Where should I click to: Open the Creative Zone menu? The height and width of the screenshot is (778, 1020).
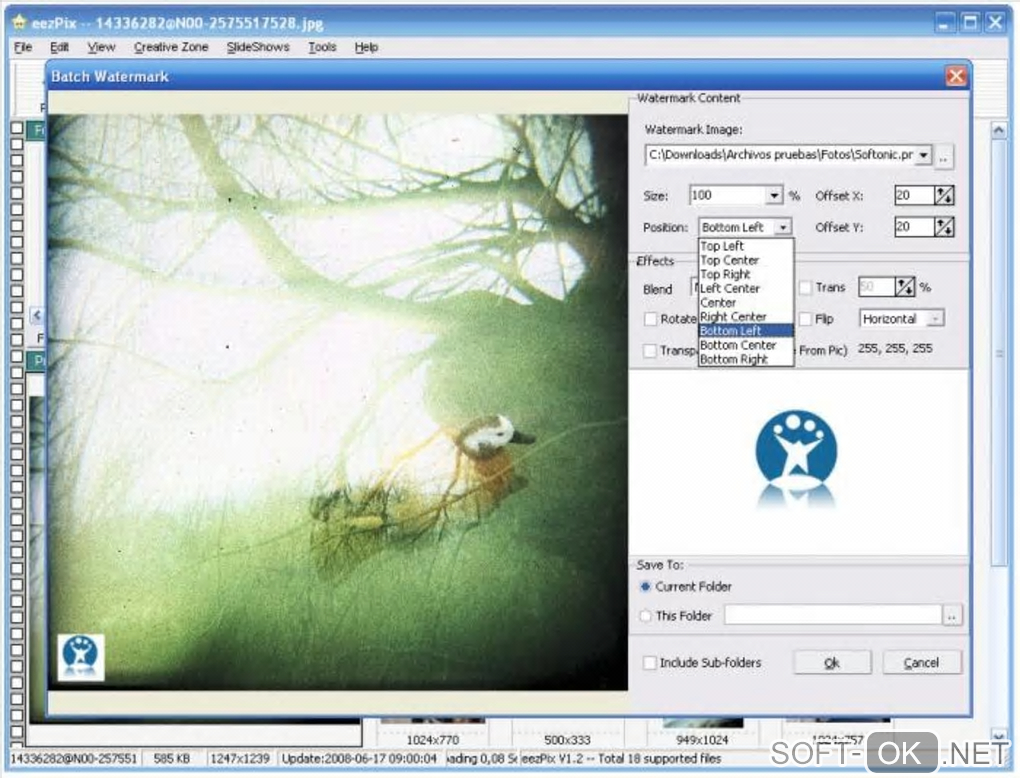click(171, 47)
